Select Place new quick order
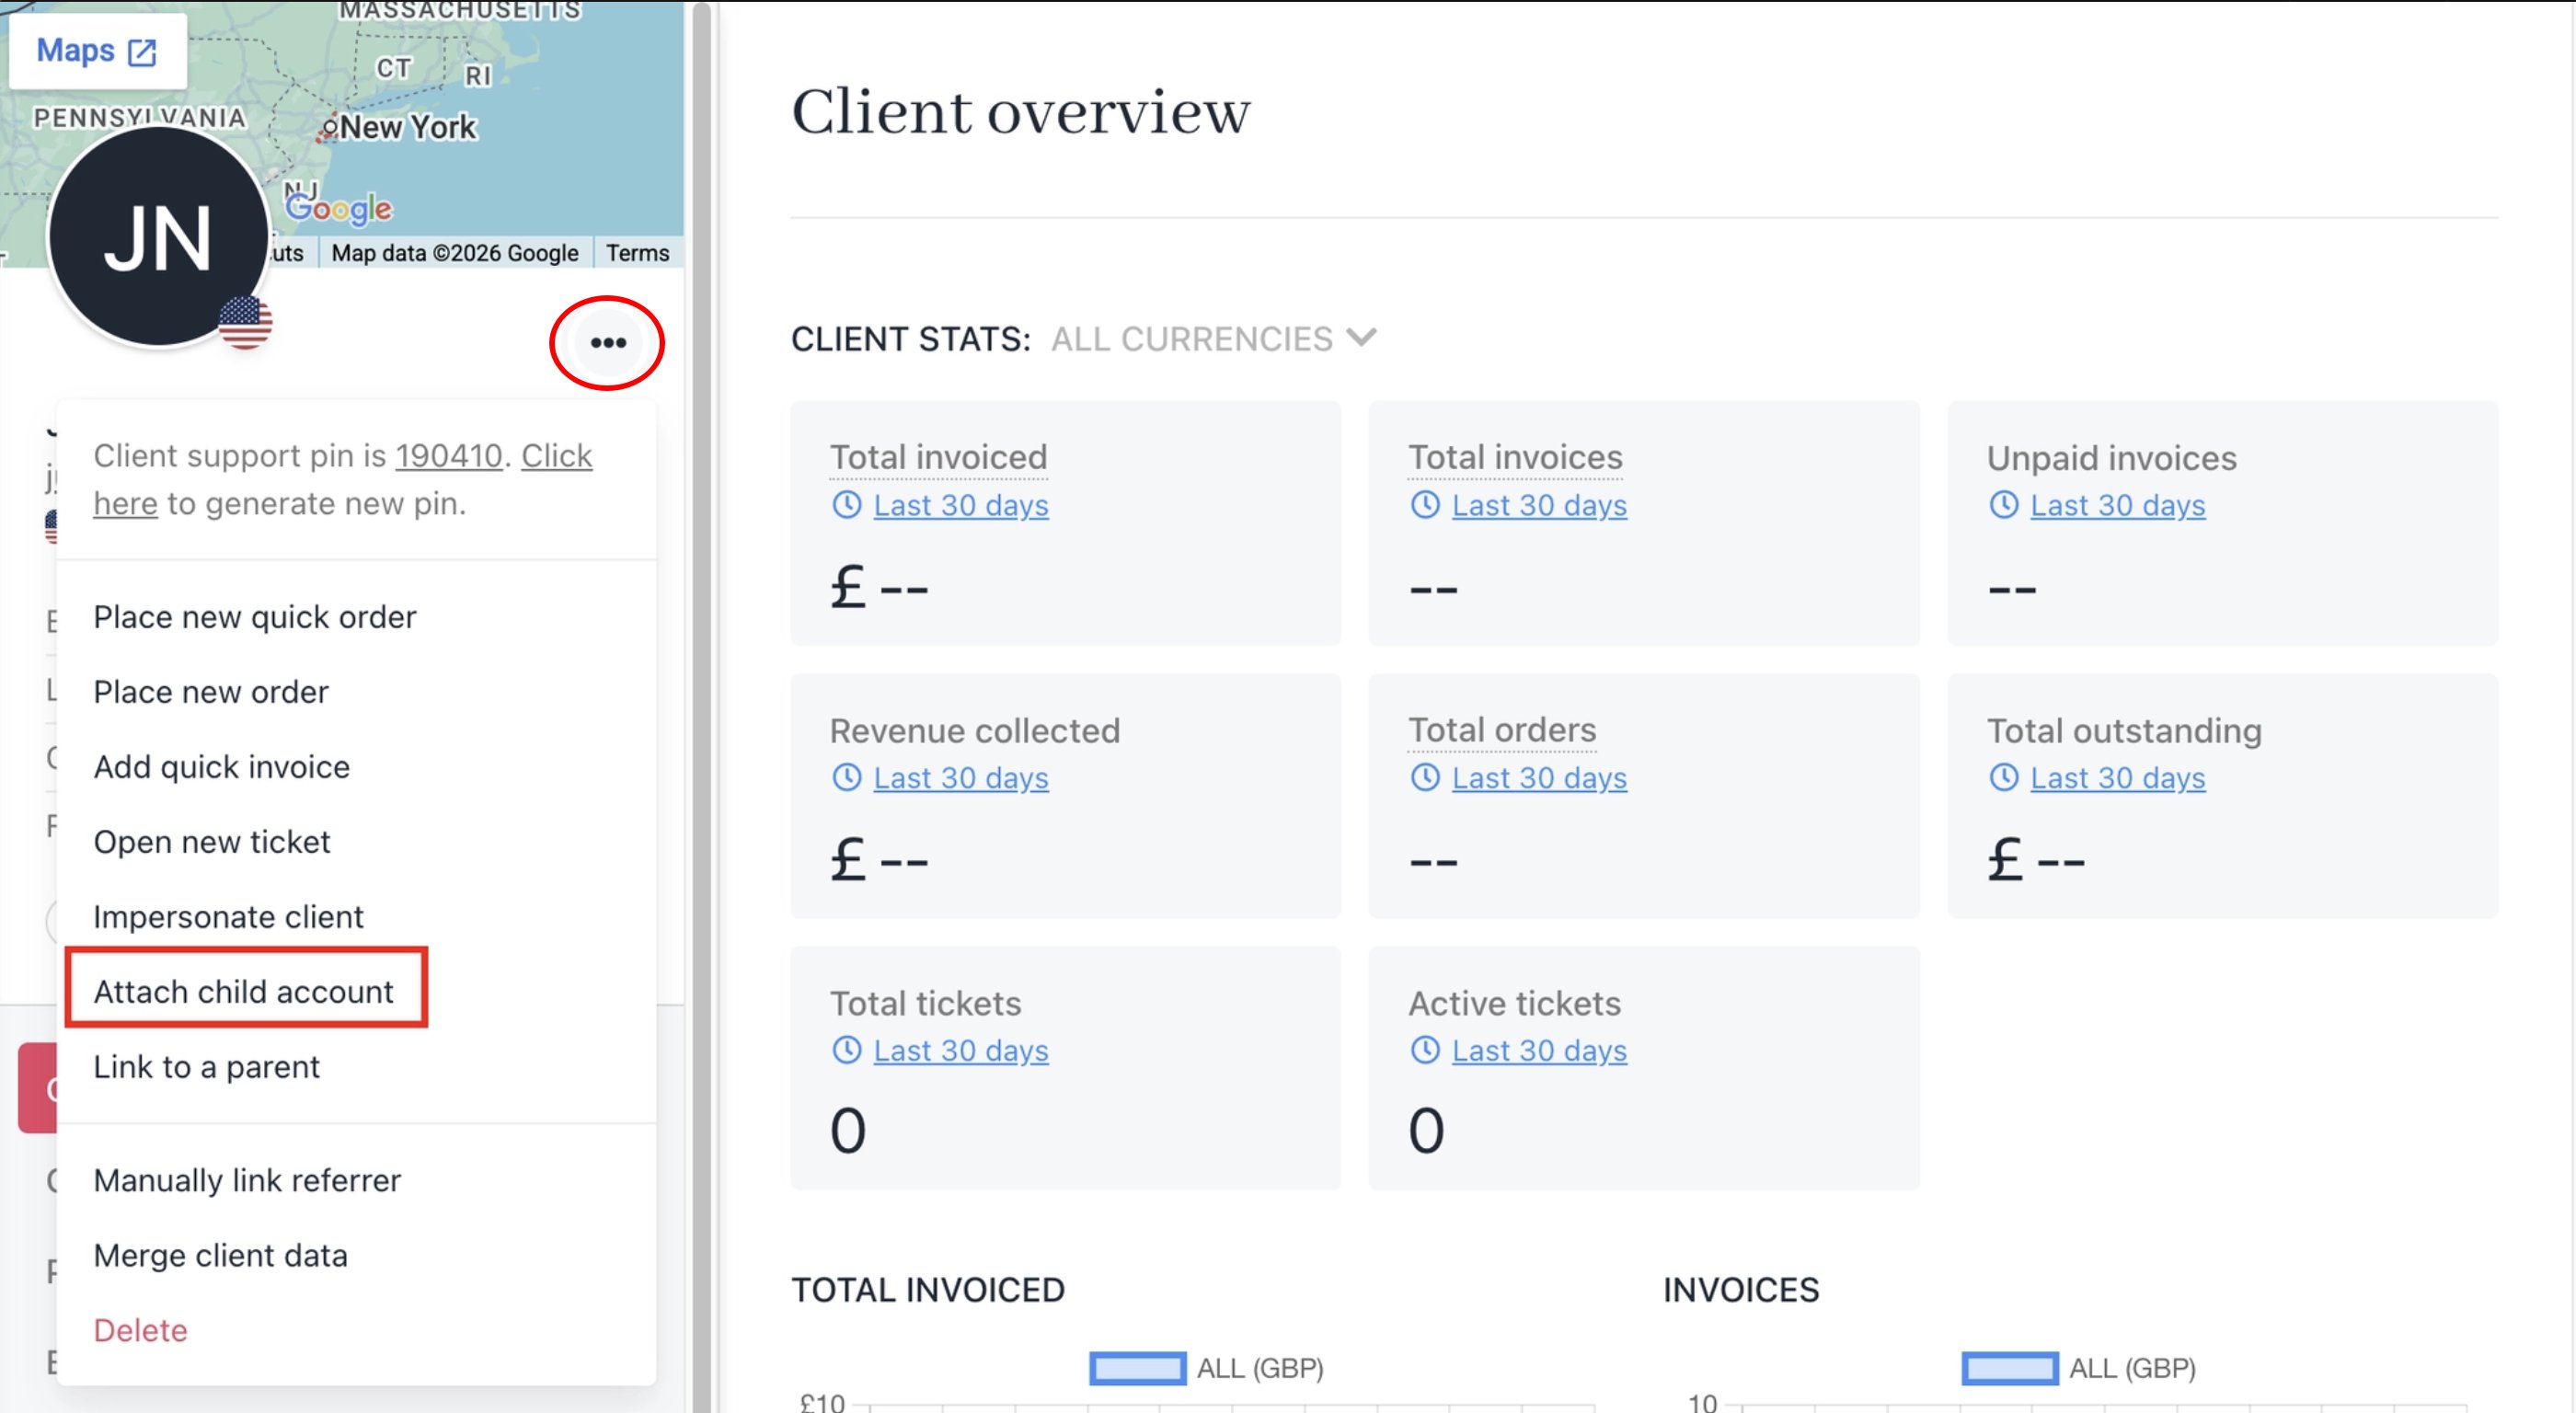Image resolution: width=2576 pixels, height=1413 pixels. 254,617
